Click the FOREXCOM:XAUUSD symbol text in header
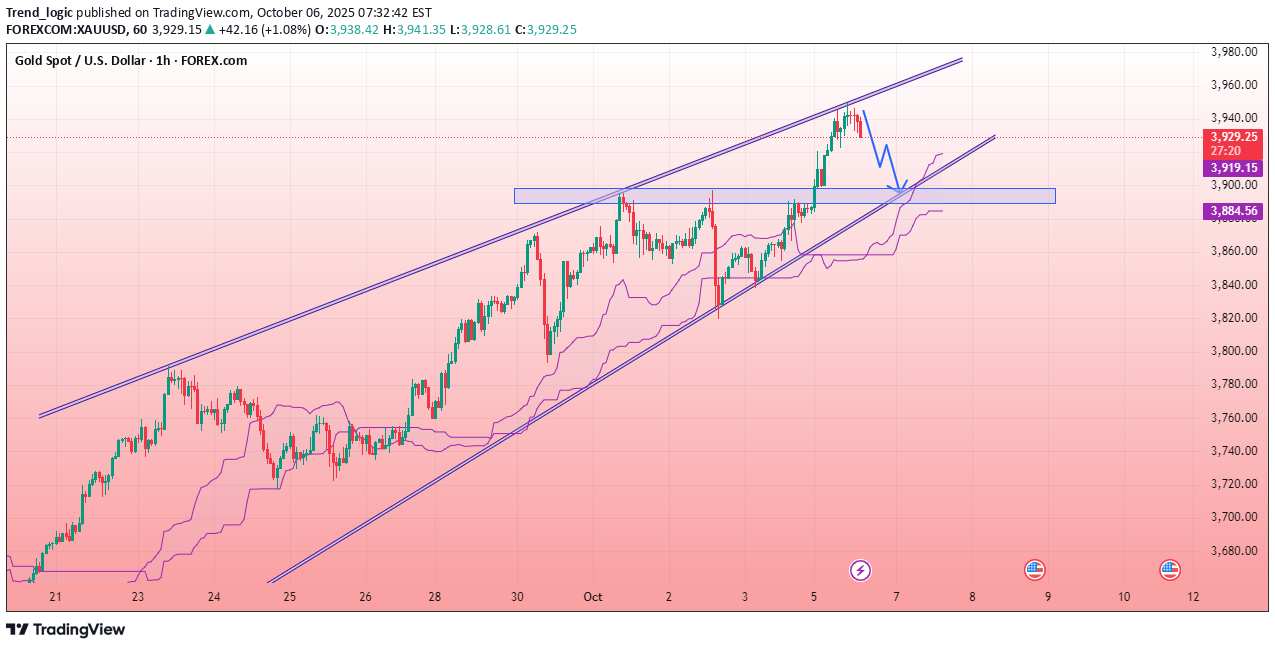This screenshot has width=1275, height=648. (73, 30)
